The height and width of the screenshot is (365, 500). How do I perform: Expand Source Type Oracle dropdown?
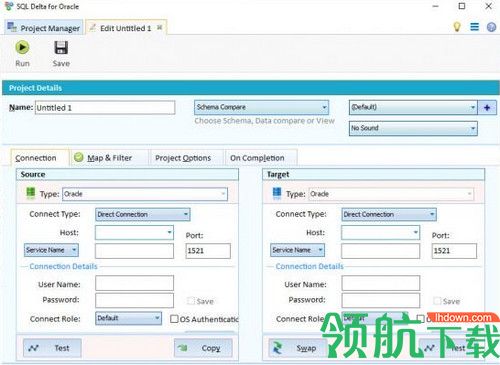[x=145, y=194]
